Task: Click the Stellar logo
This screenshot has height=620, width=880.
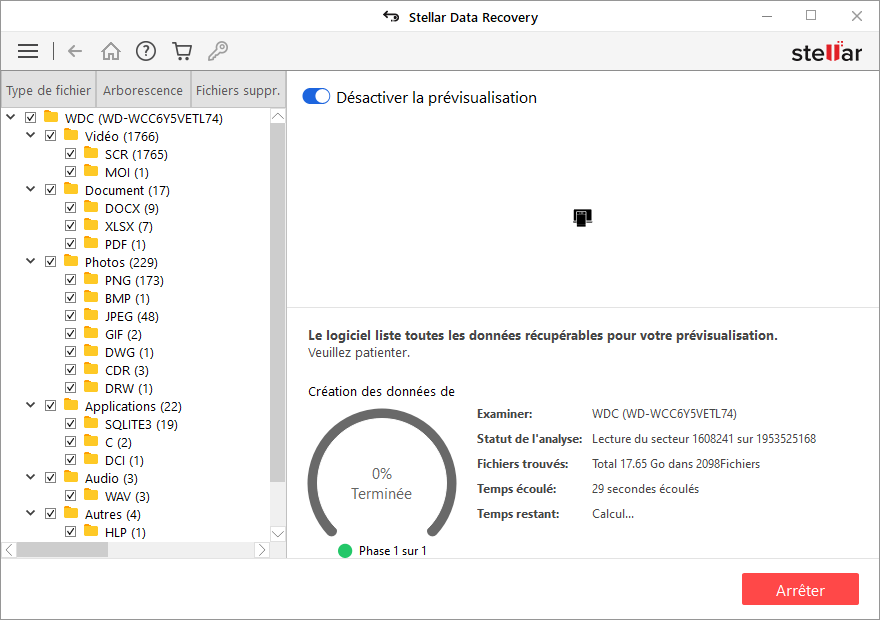Action: click(x=827, y=52)
